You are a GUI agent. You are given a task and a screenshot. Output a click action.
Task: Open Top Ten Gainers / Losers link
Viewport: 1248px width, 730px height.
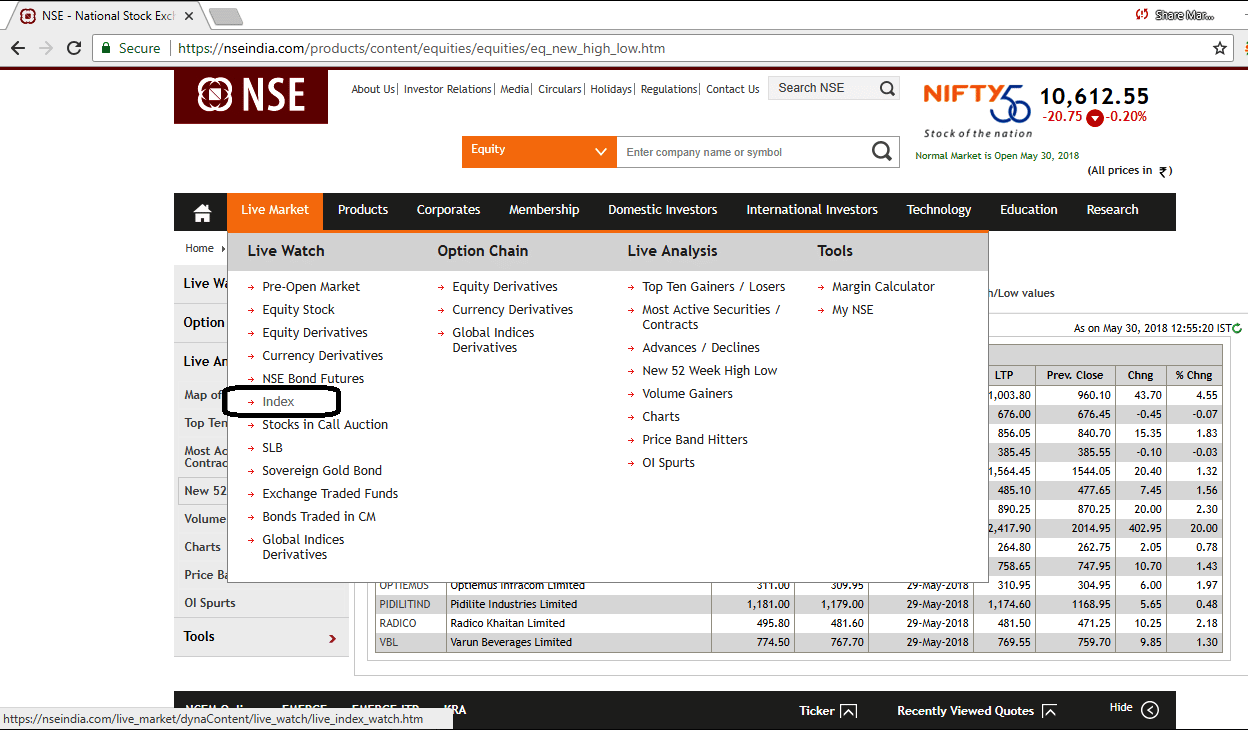pos(714,287)
